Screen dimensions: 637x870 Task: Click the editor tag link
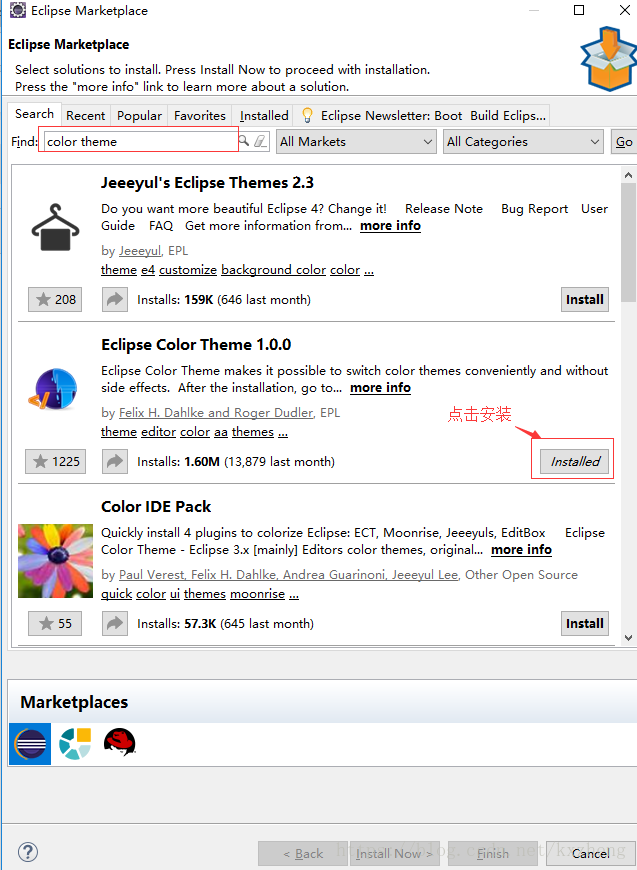click(158, 432)
